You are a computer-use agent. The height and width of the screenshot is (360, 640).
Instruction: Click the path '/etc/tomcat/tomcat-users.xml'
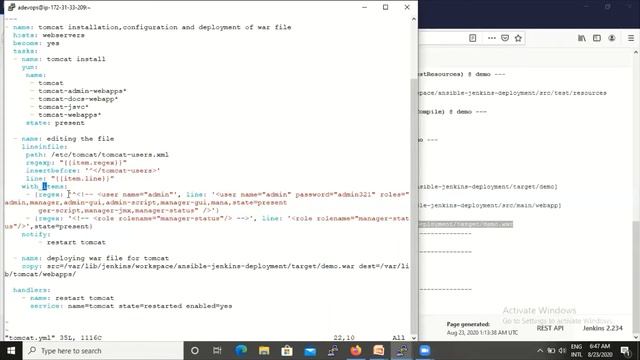click(110, 155)
